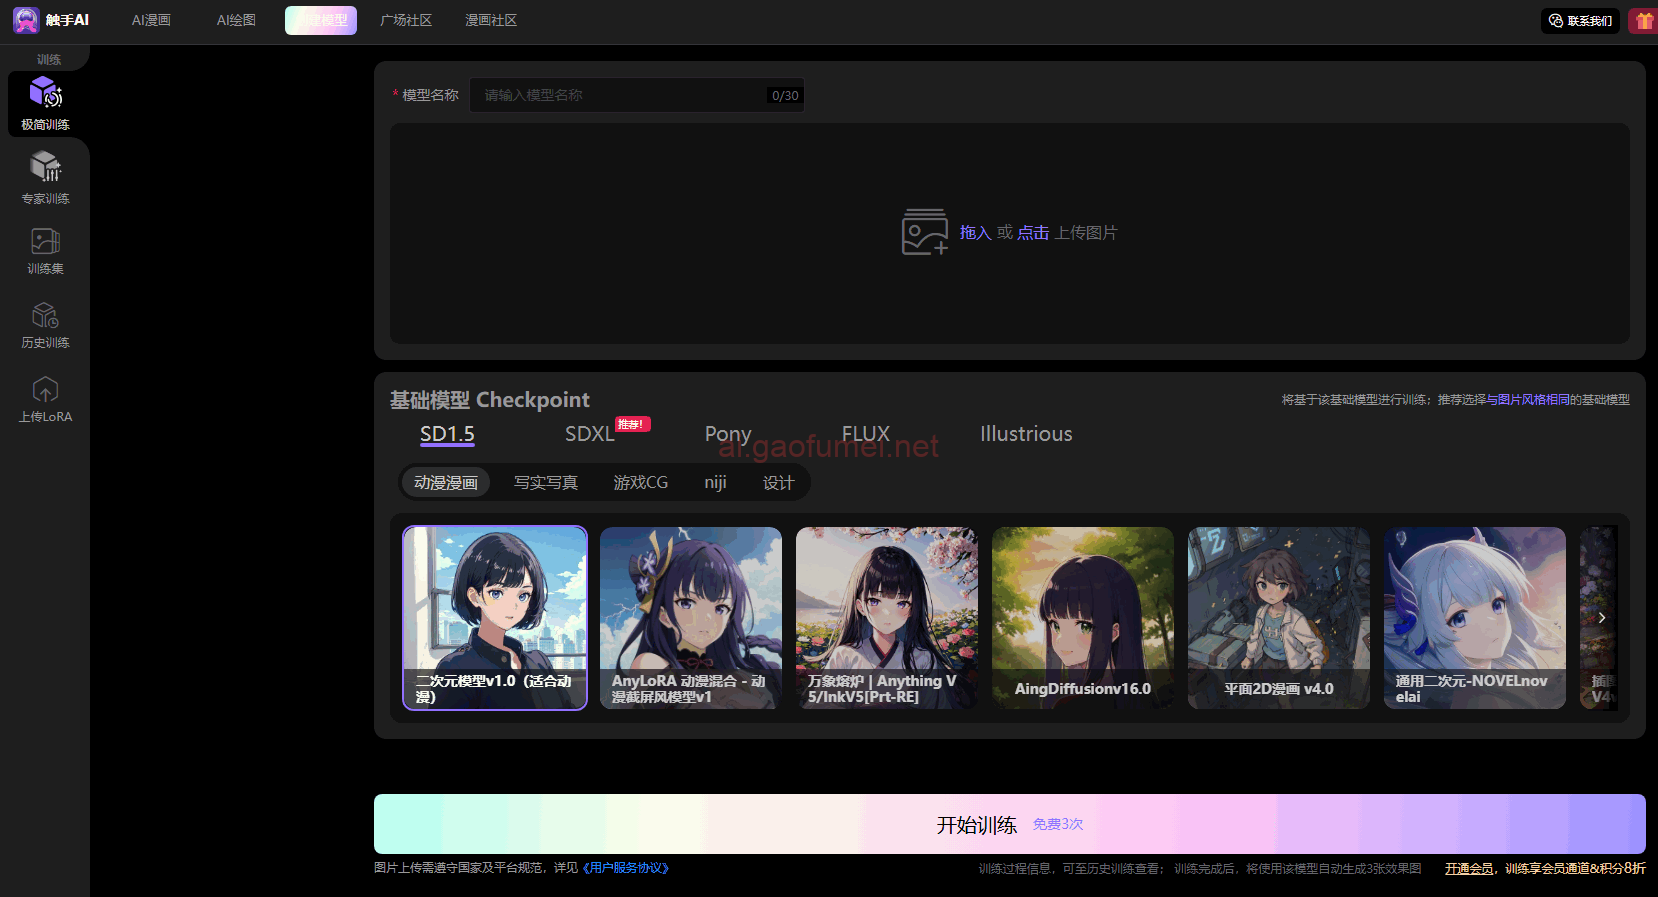Switch to the SDXL base model tab
1658x897 pixels.
(x=589, y=434)
